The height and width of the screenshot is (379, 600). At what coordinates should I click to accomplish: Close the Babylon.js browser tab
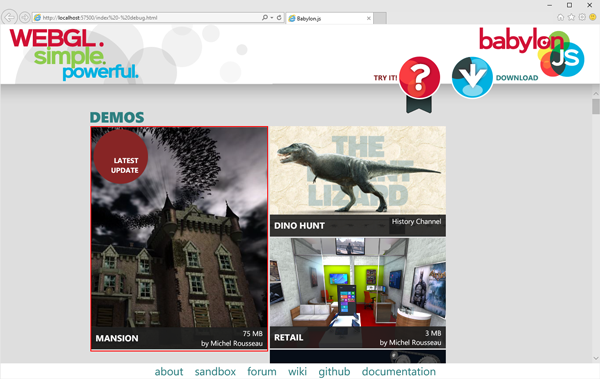pos(368,18)
